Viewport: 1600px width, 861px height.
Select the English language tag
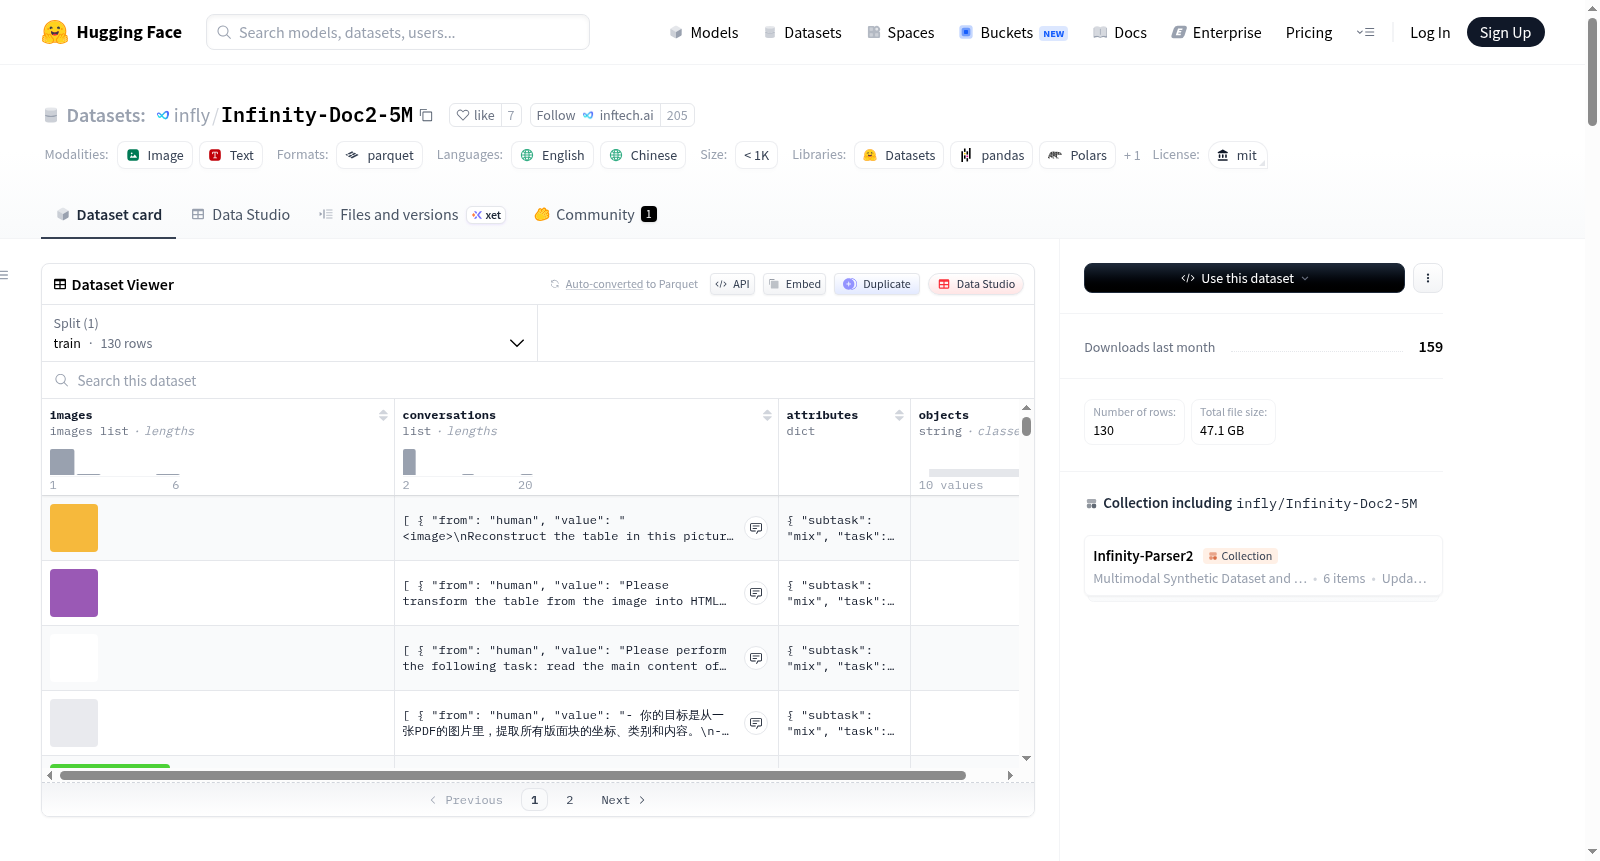pos(553,155)
